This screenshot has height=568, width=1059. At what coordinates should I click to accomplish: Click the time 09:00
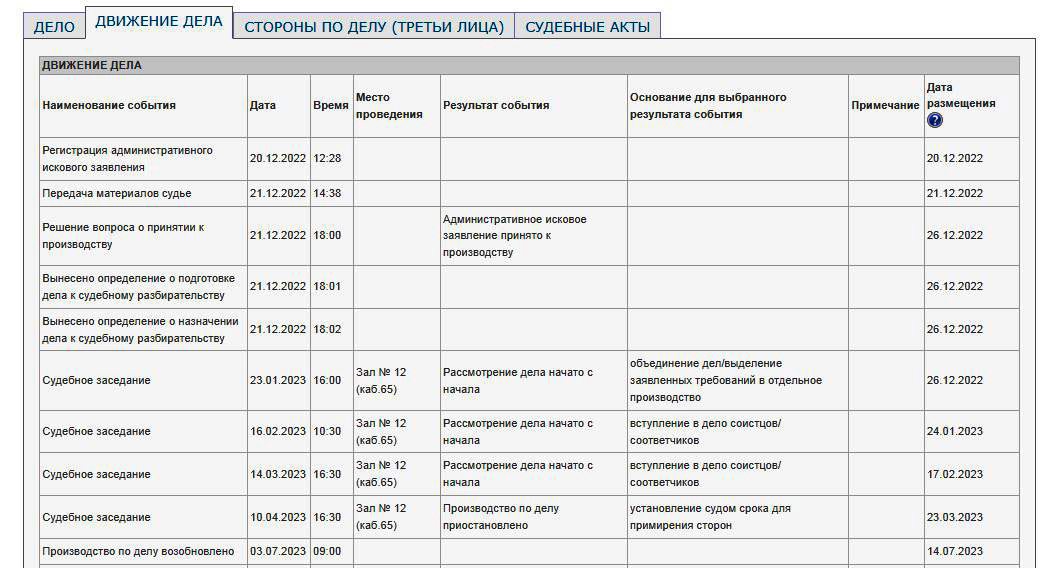[x=327, y=552]
